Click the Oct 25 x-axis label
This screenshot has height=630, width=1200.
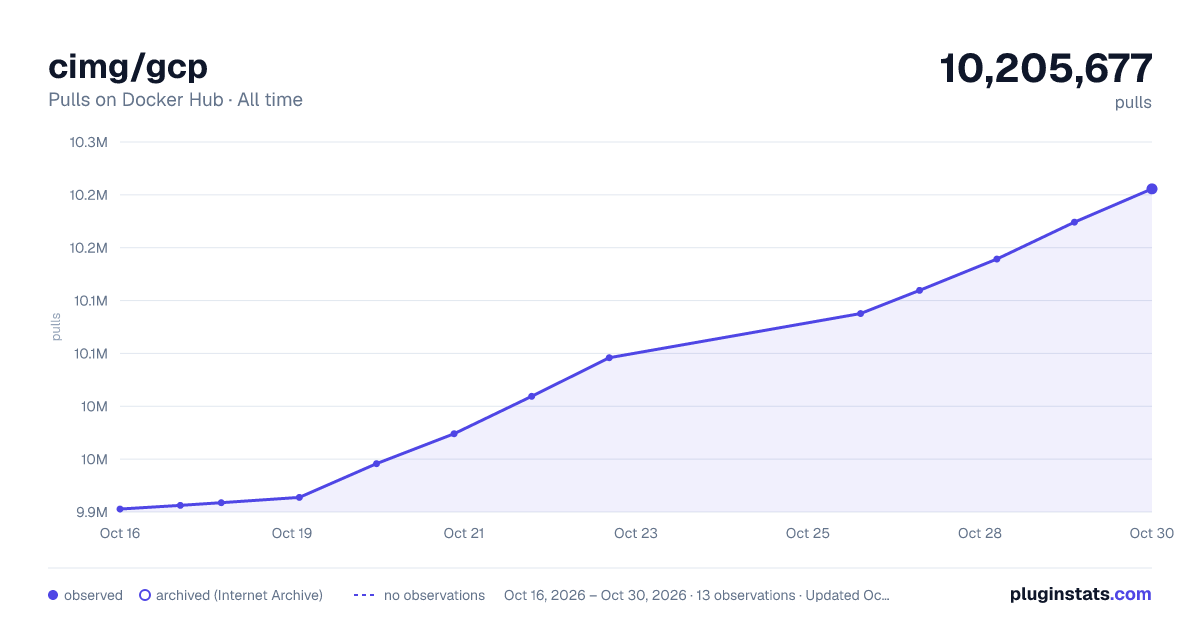(808, 533)
